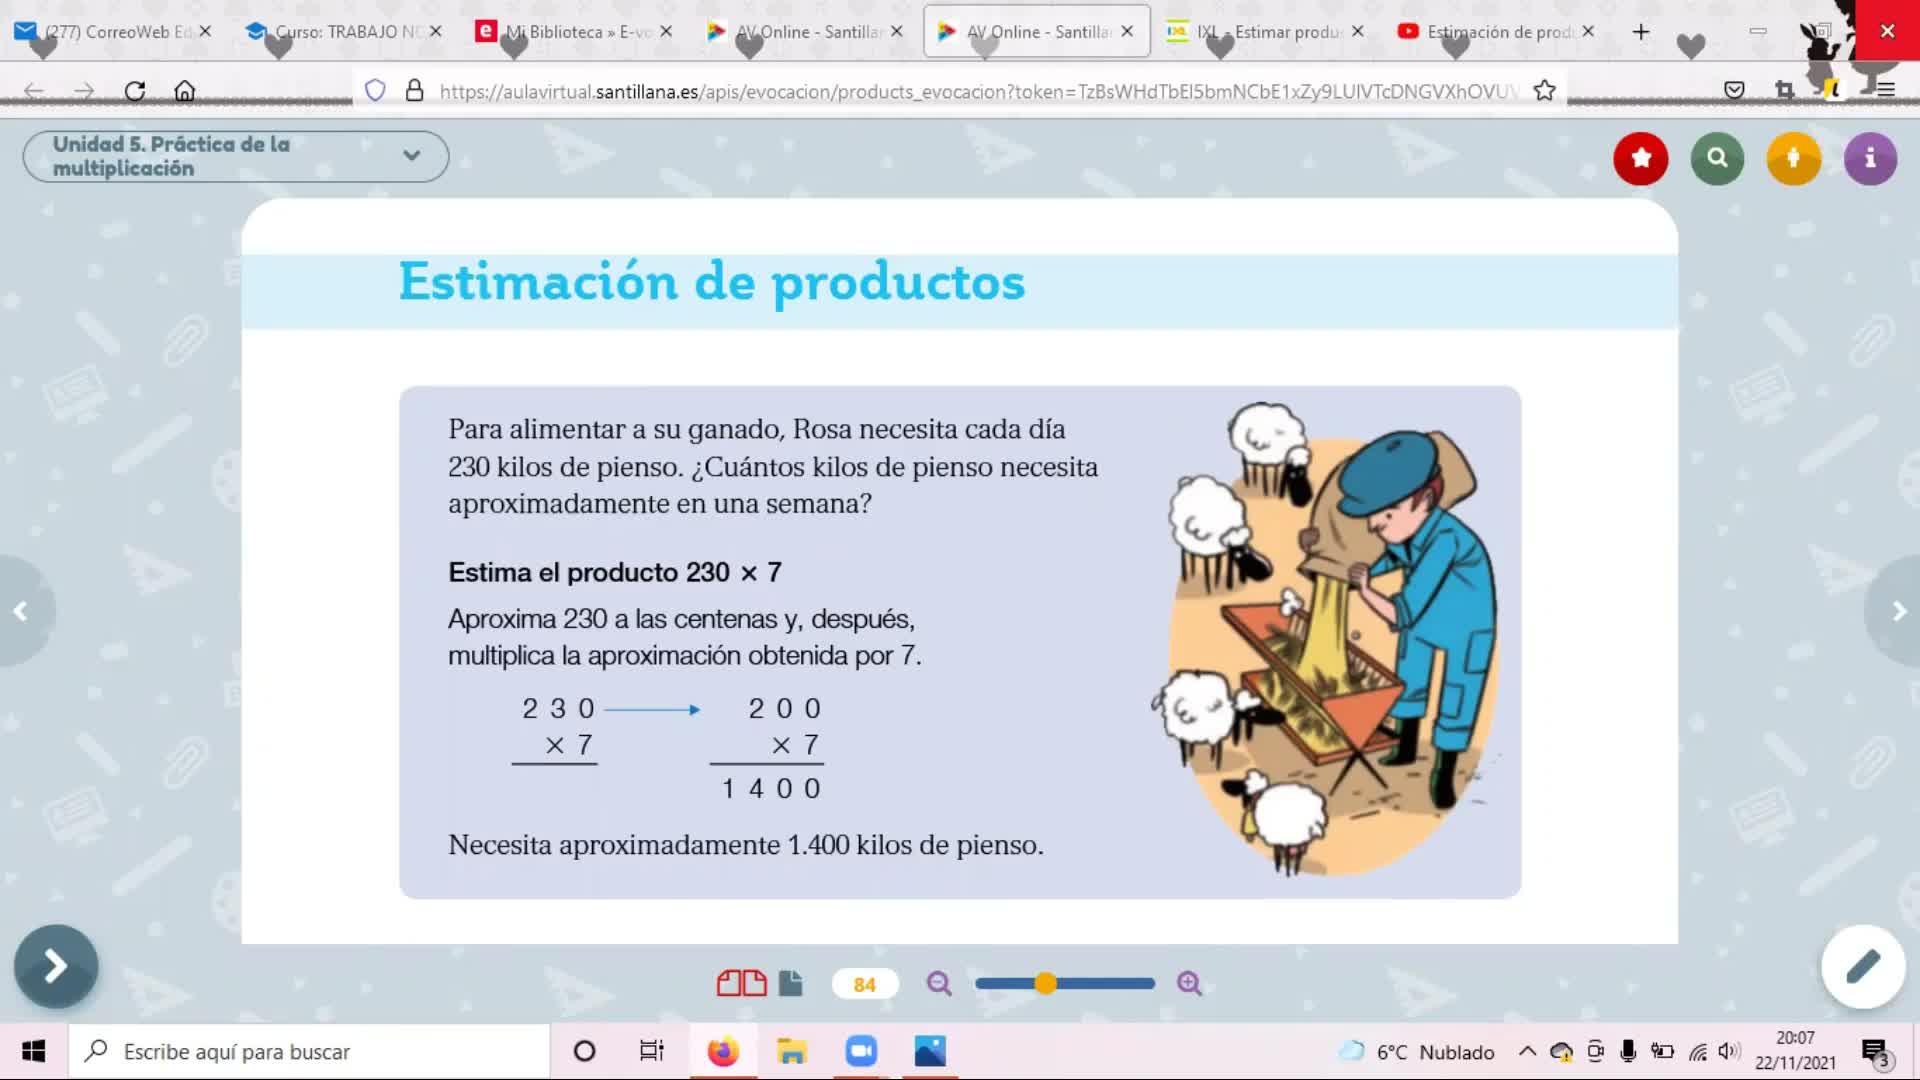
Task: Show hidden system tray icons
Action: coord(1527,1051)
